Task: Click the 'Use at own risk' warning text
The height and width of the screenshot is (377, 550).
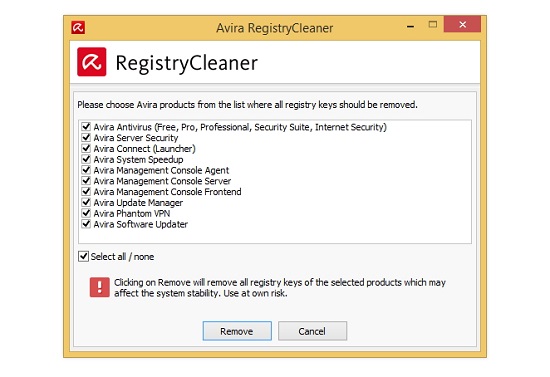Action: pos(255,293)
